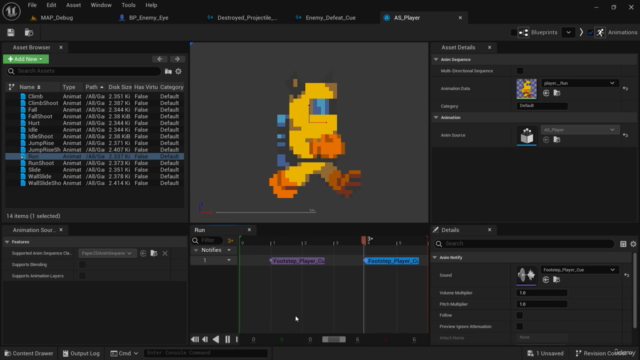Jump to start of Run timeline
The width and height of the screenshot is (640, 360).
195,339
